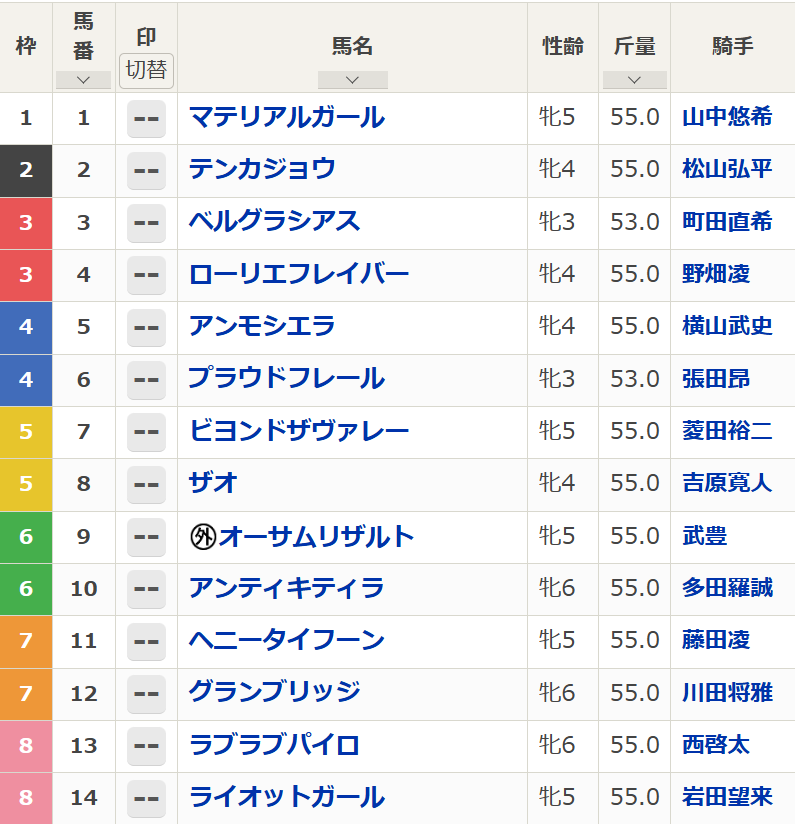Open mark selector for horse number 1
This screenshot has width=795, height=824.
pyautogui.click(x=146, y=118)
